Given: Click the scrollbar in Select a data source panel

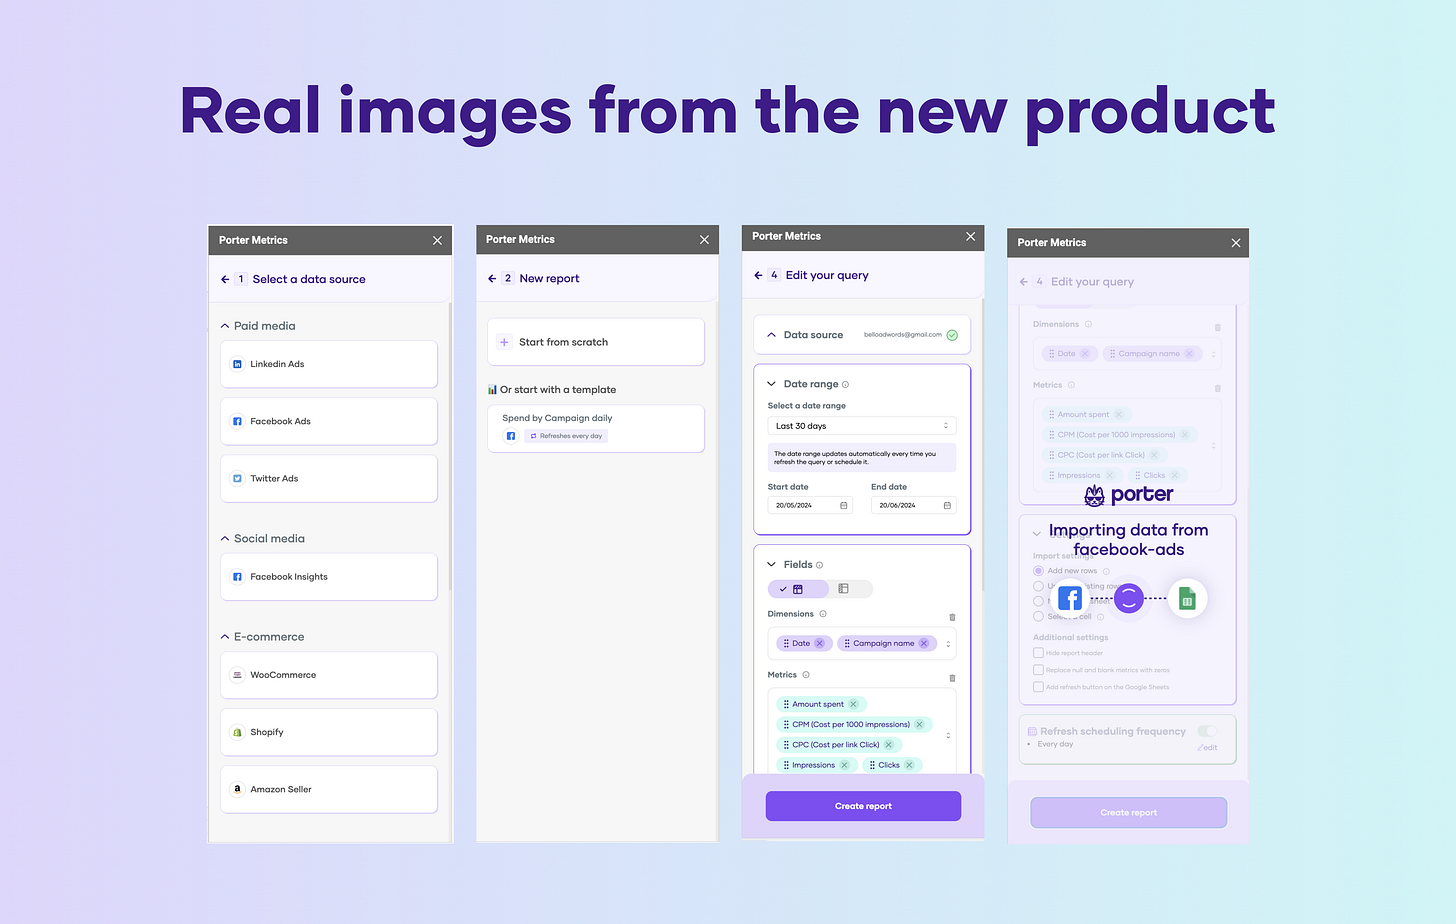Looking at the screenshot, I should 450,445.
